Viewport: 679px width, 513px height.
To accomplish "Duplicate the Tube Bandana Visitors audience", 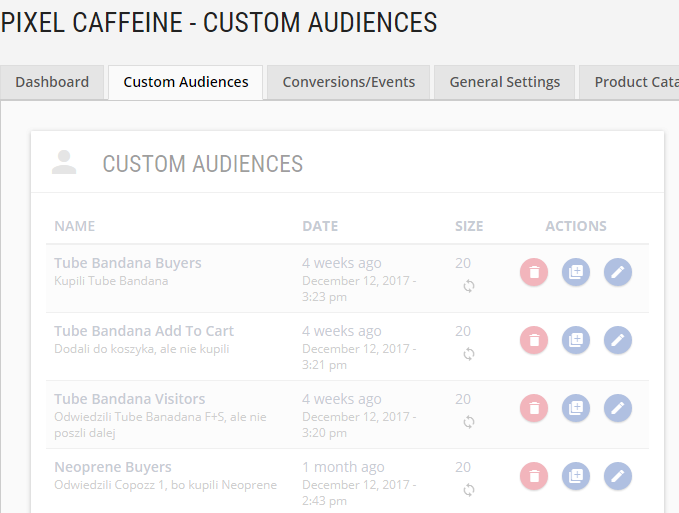I will point(576,408).
